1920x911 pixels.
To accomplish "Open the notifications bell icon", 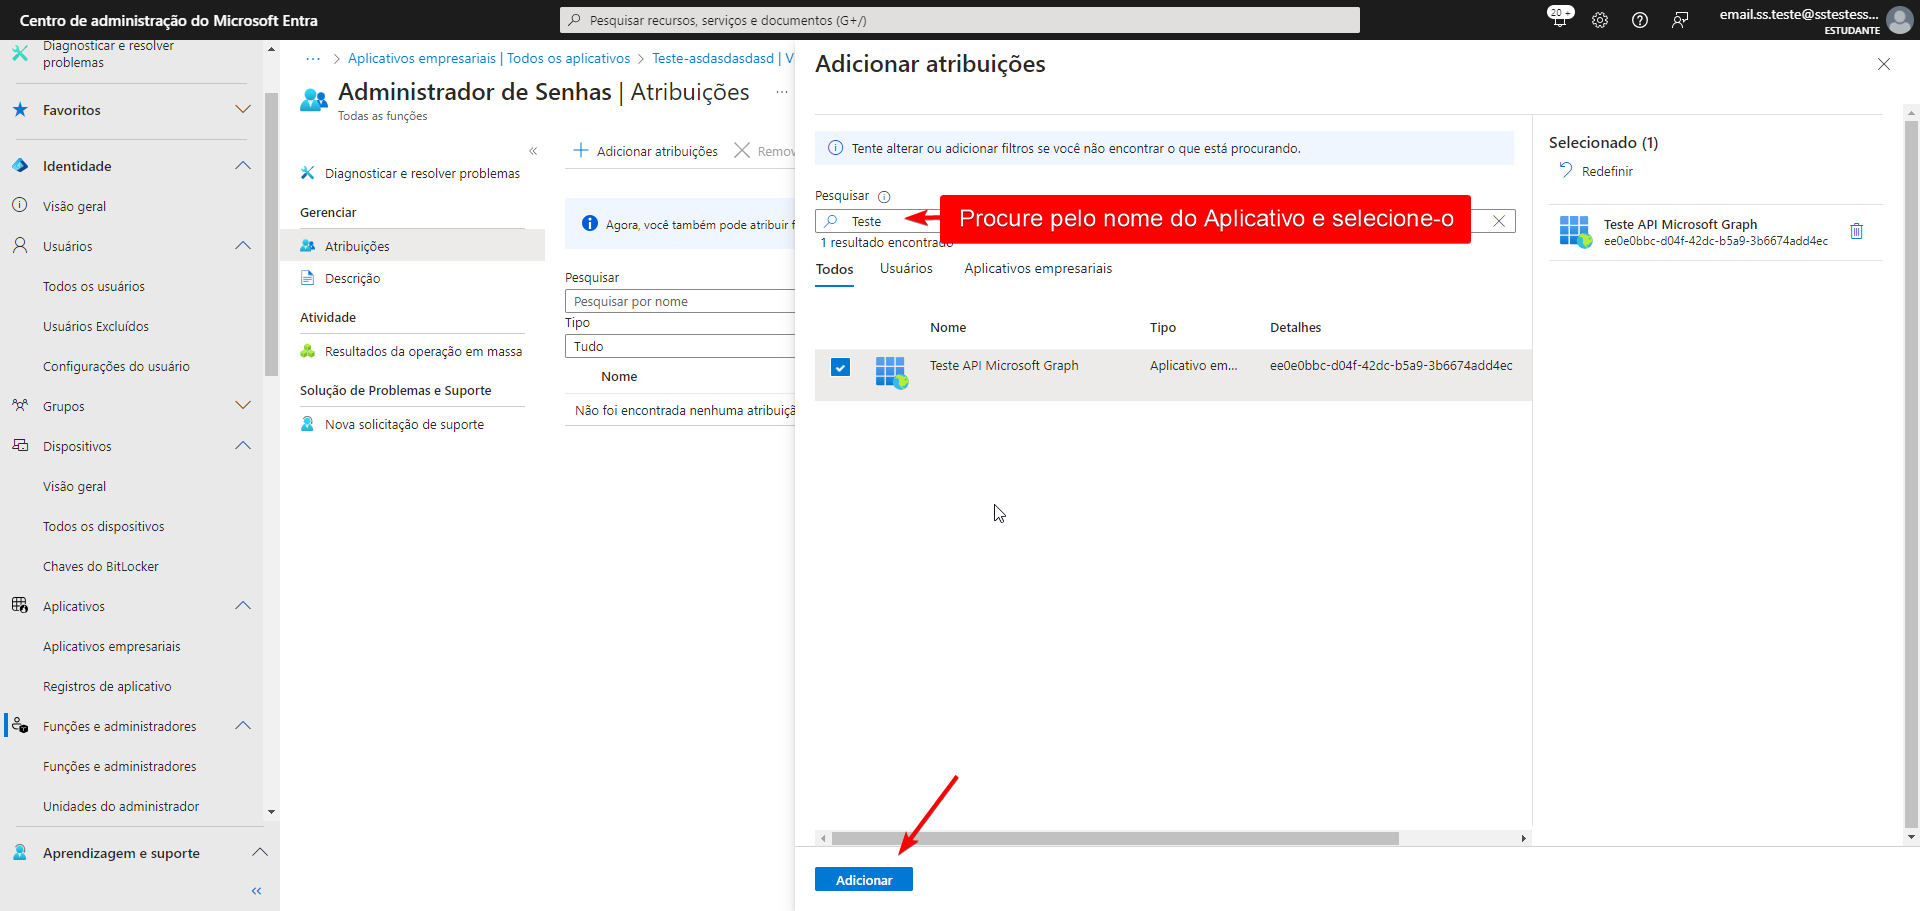I will 1559,19.
